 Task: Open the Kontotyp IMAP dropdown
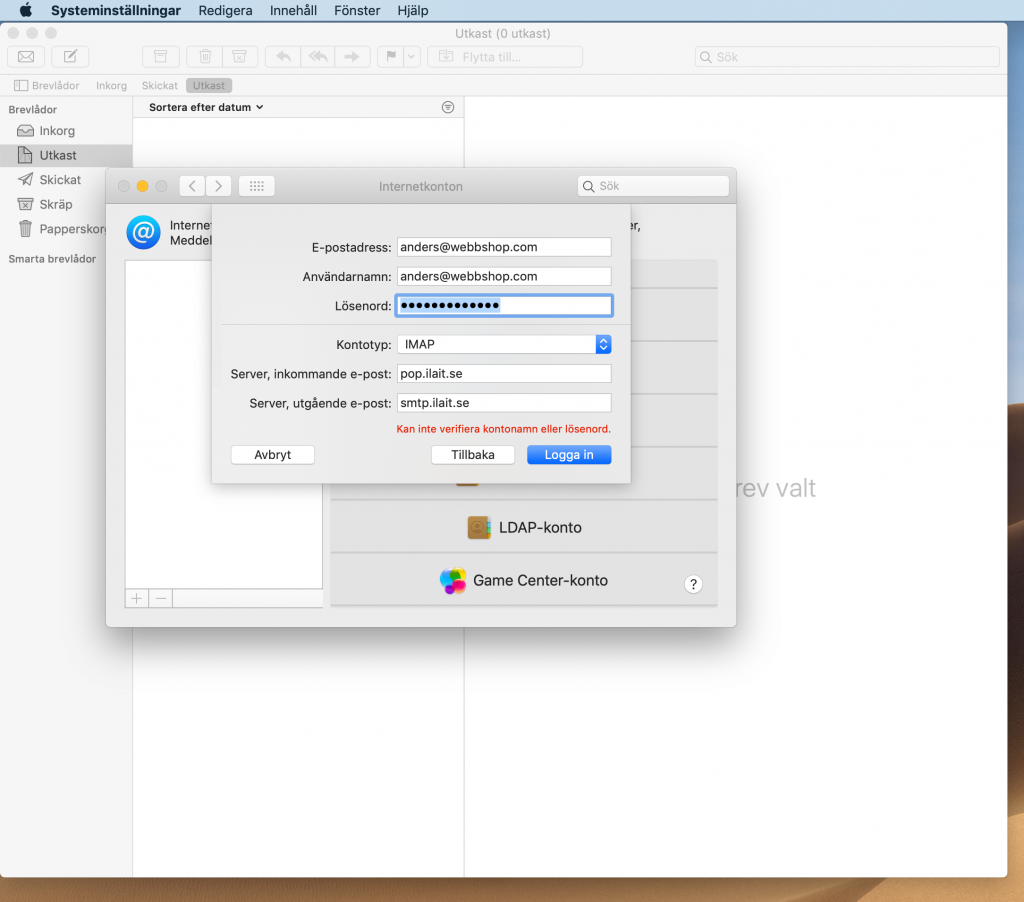coord(504,344)
